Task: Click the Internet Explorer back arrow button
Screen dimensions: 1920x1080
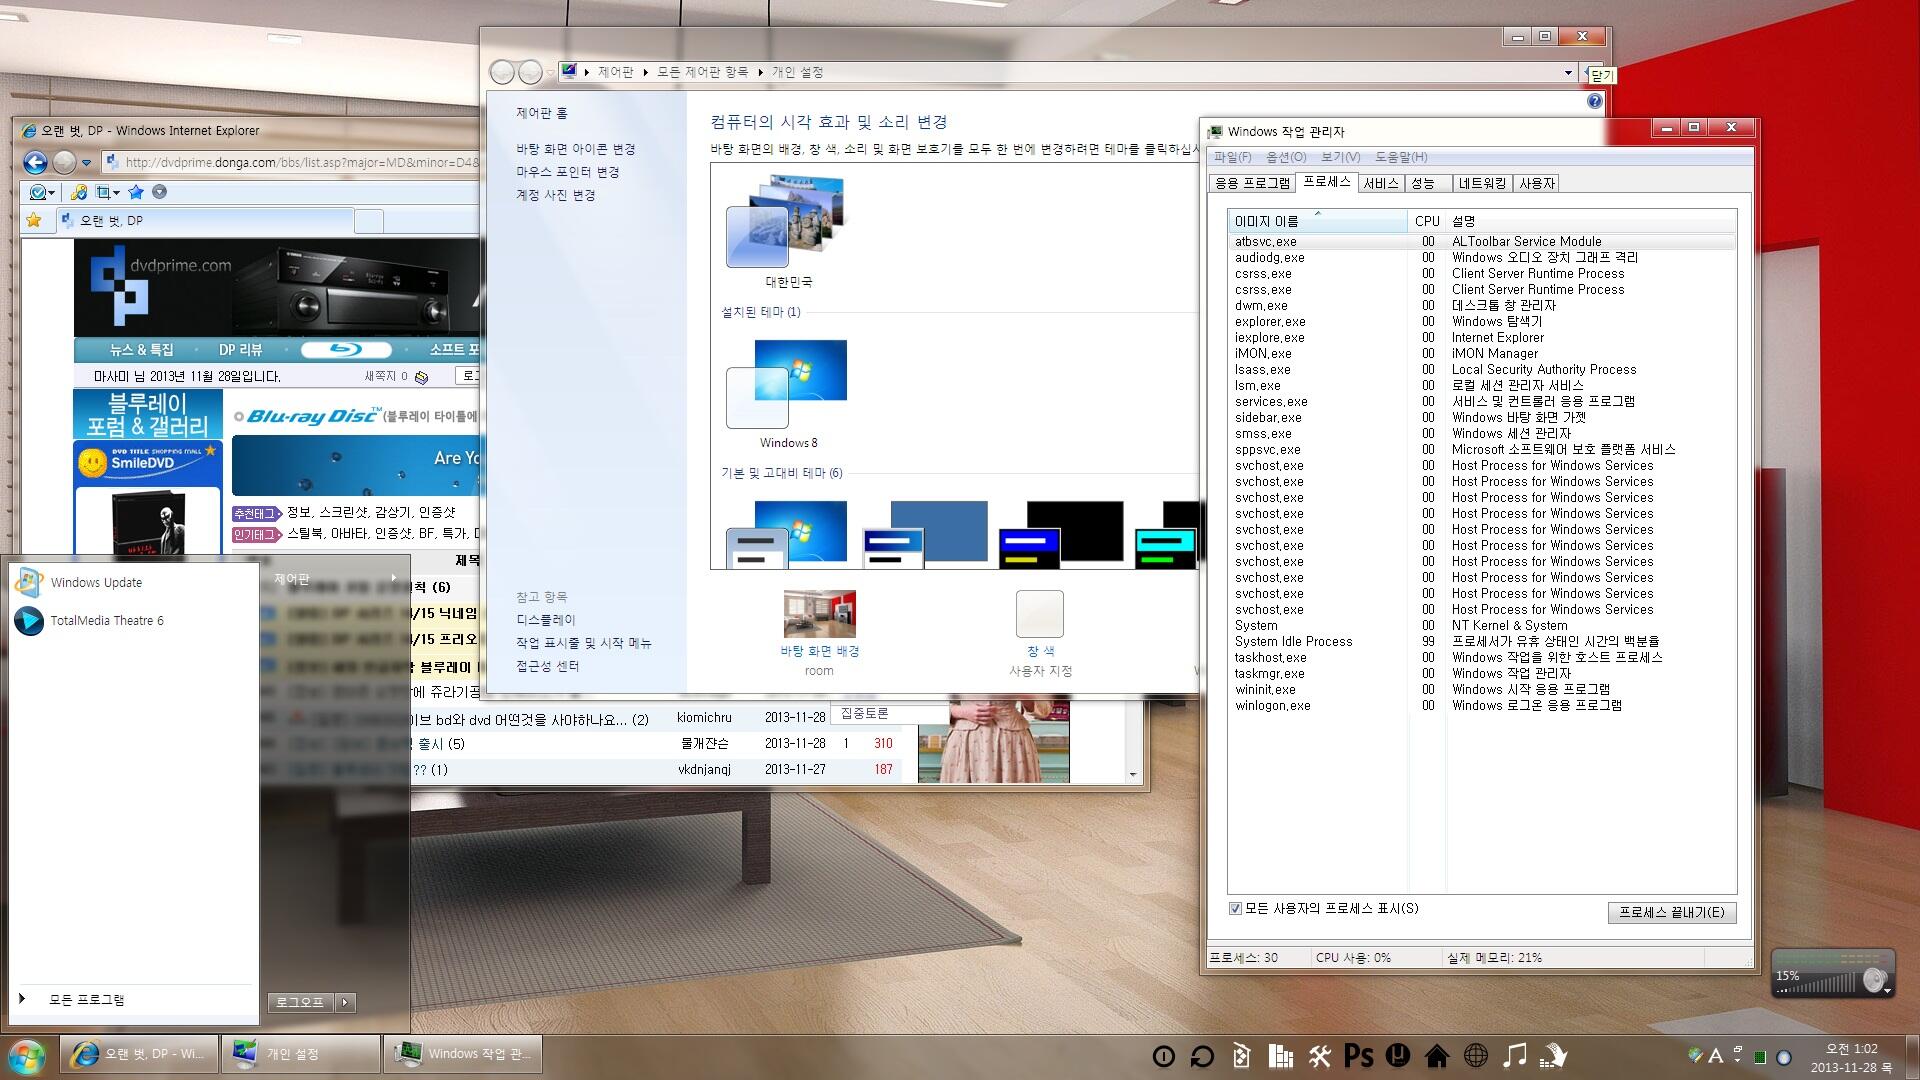Action: (x=36, y=162)
